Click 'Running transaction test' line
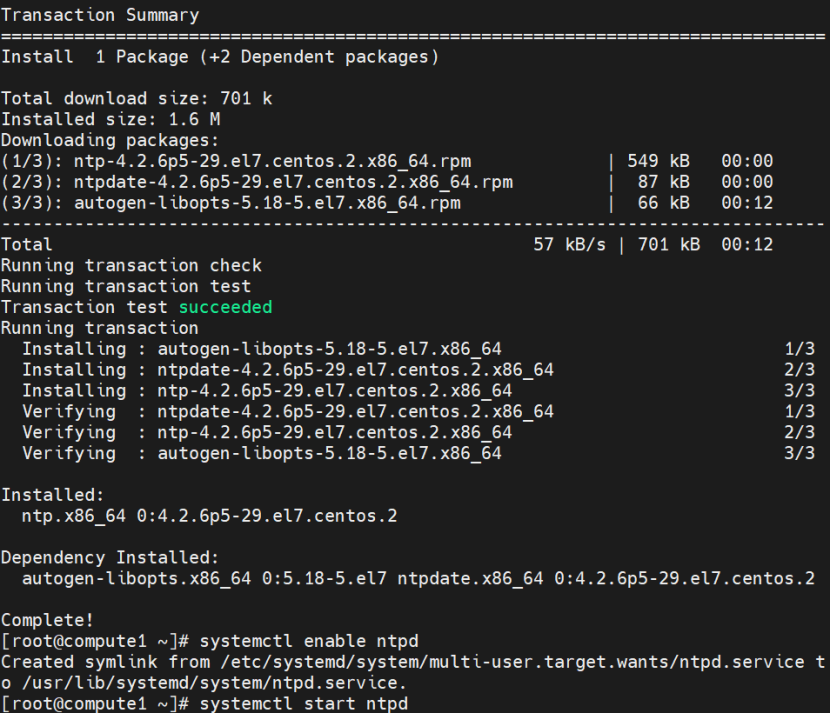 click(126, 286)
